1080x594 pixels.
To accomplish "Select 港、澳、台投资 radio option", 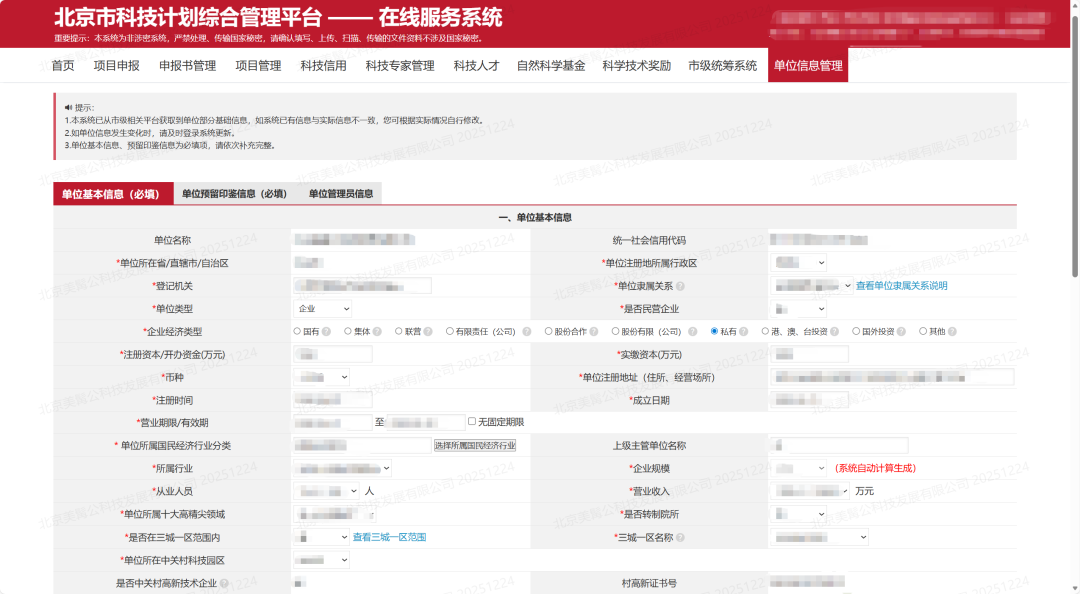I will [x=765, y=331].
